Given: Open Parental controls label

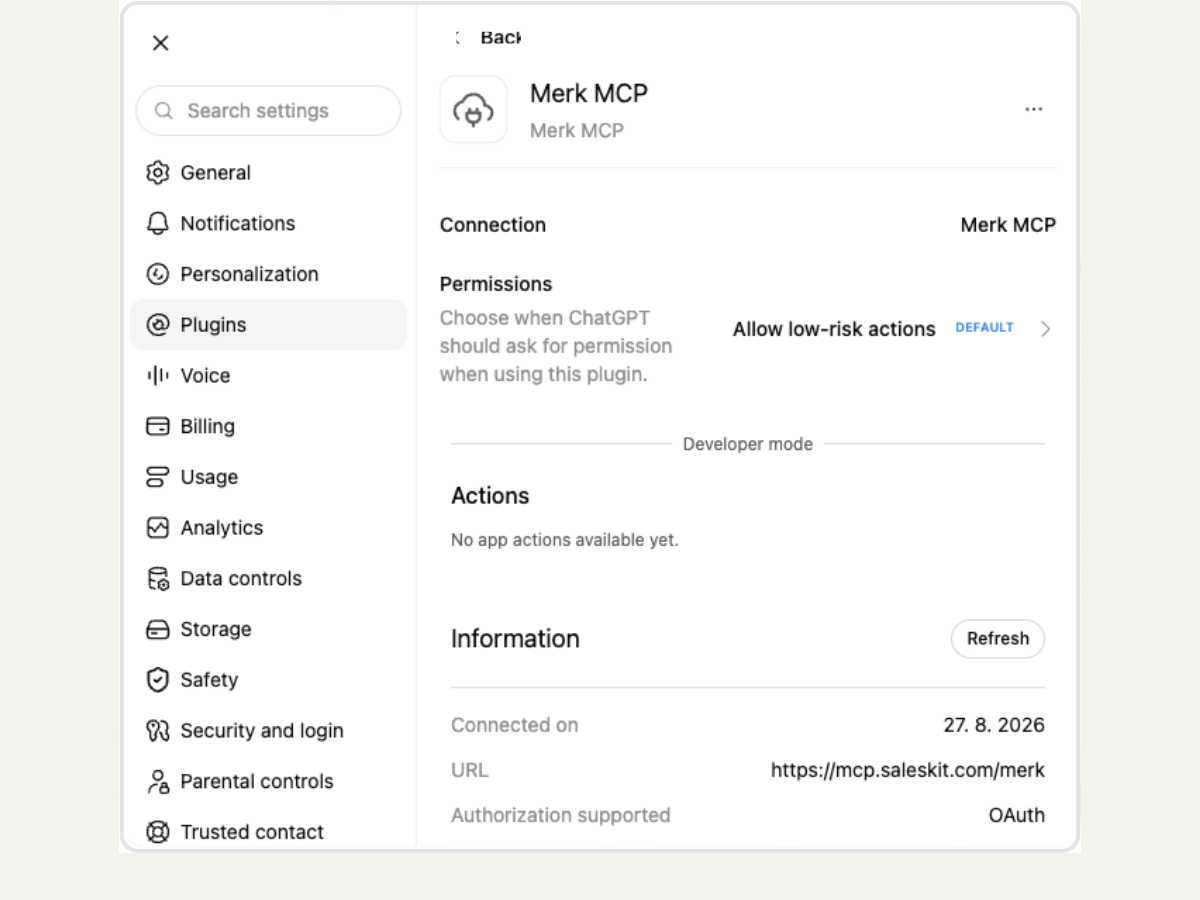Looking at the screenshot, I should pos(256,782).
